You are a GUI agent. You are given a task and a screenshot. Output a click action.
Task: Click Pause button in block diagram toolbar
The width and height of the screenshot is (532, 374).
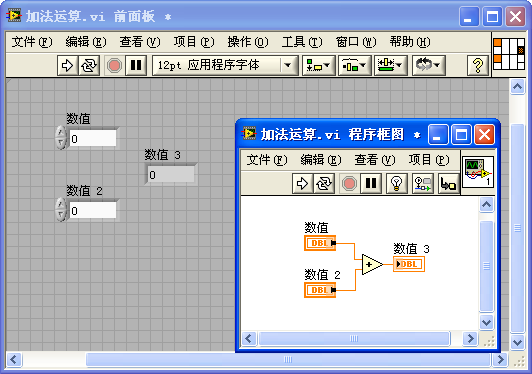(x=371, y=184)
